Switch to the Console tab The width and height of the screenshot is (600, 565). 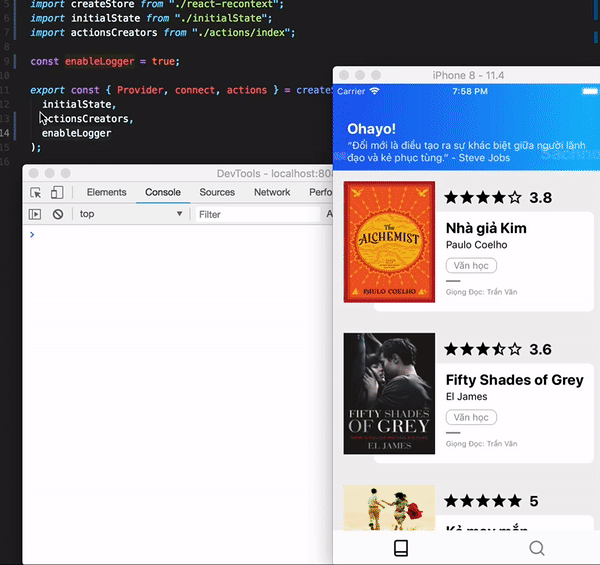(x=163, y=192)
